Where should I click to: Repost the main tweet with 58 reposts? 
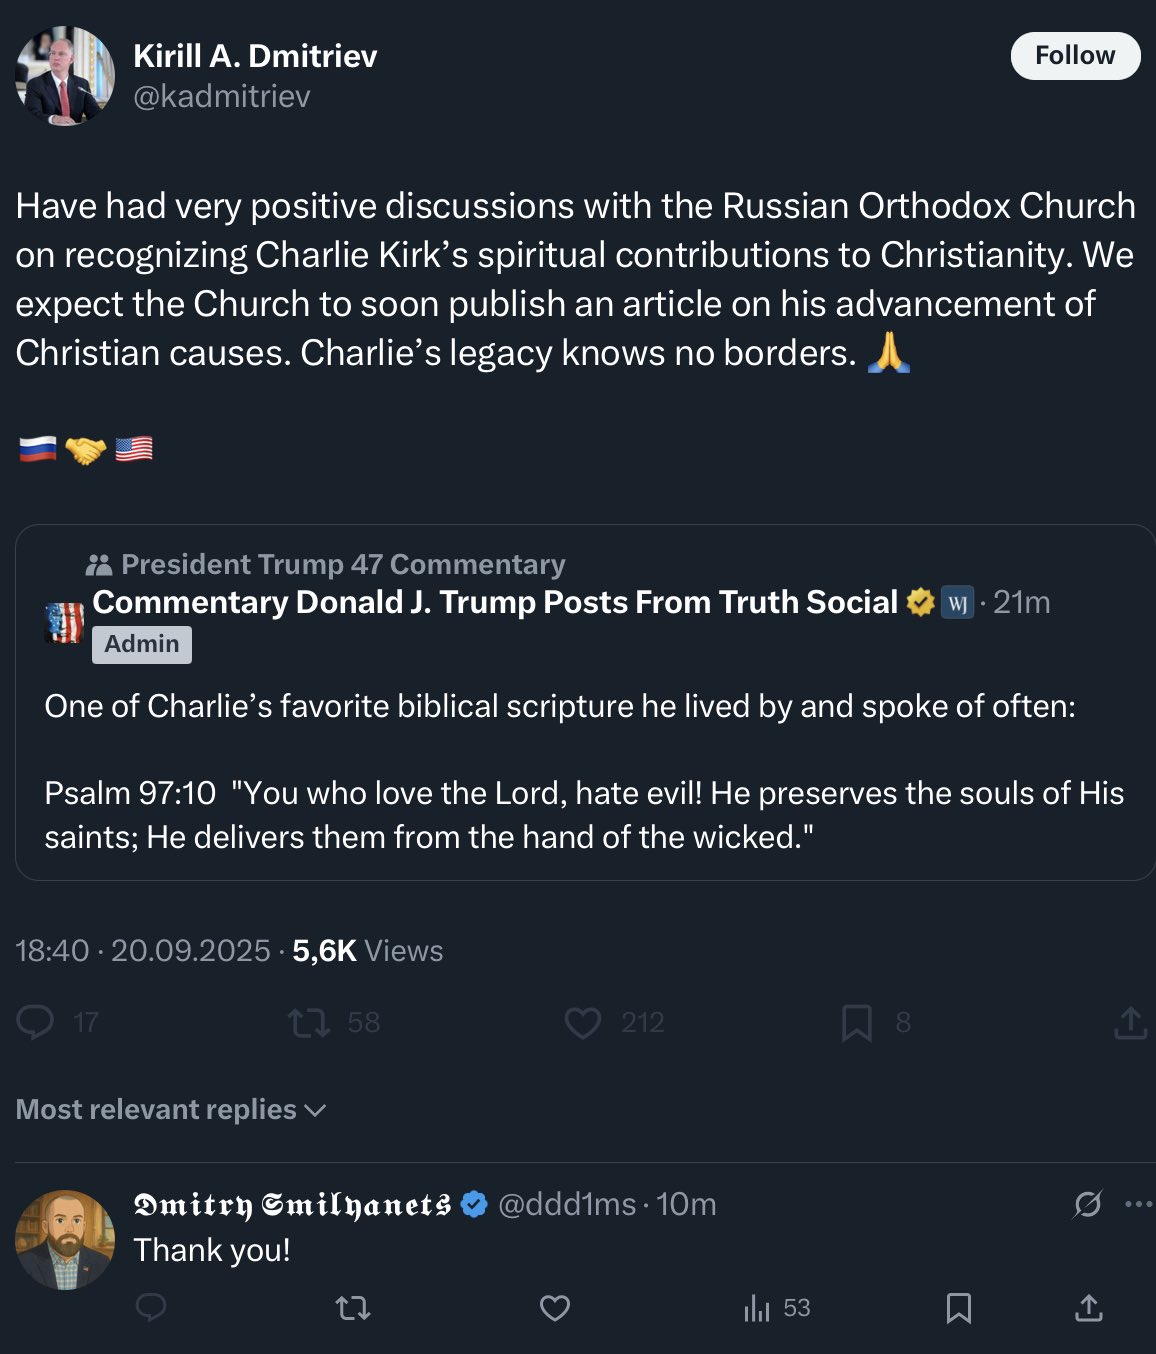pyautogui.click(x=309, y=1022)
